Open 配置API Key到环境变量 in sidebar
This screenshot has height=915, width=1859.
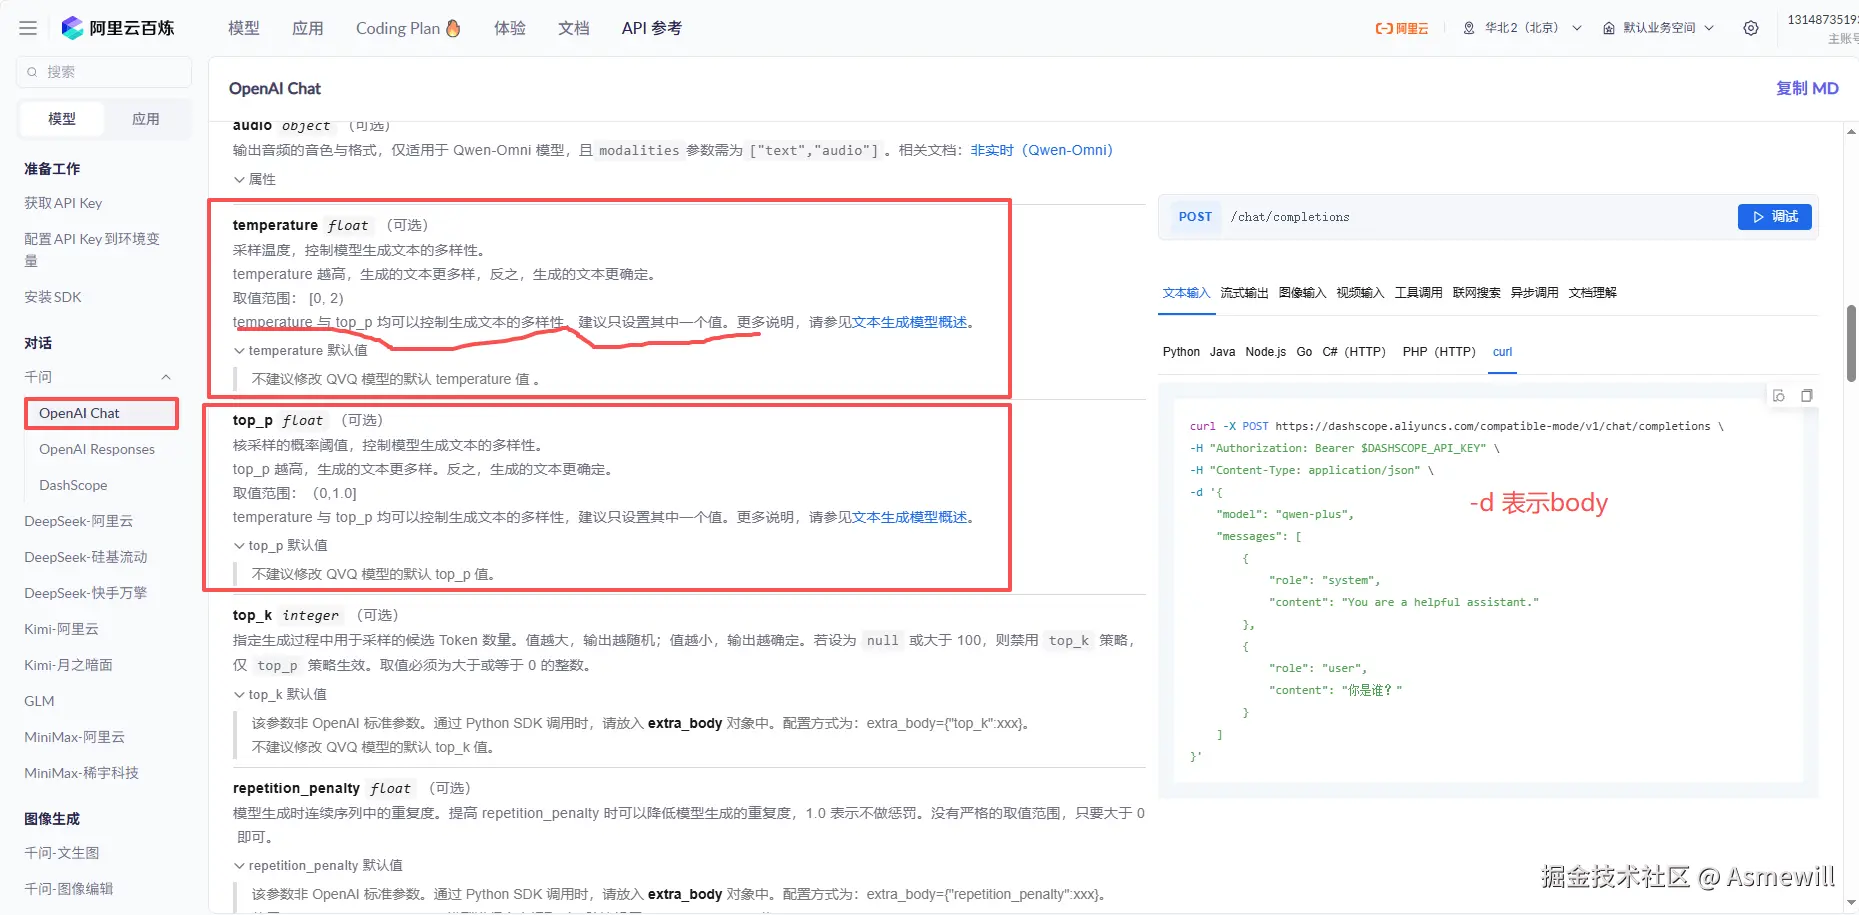92,250
